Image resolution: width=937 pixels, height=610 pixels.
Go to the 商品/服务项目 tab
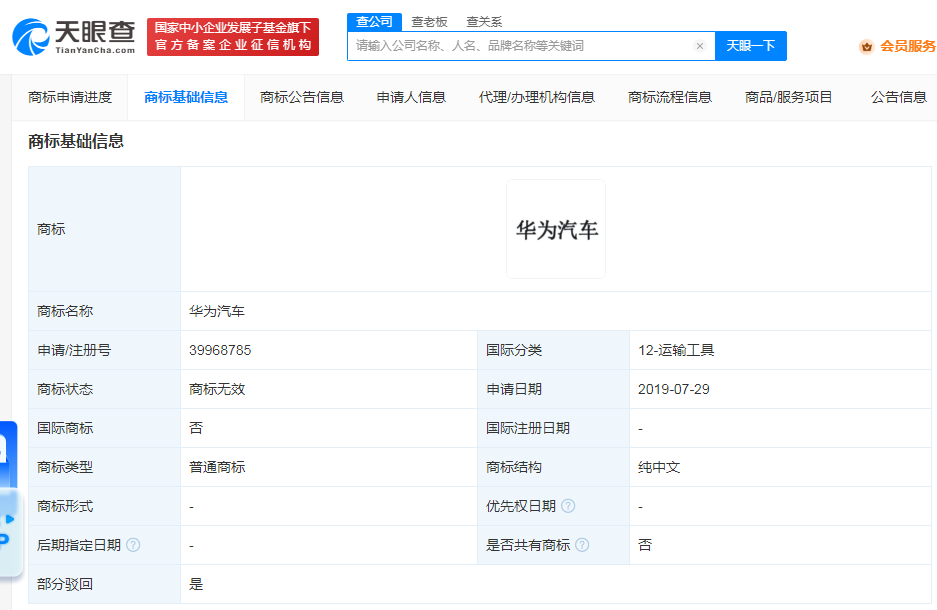[788, 97]
